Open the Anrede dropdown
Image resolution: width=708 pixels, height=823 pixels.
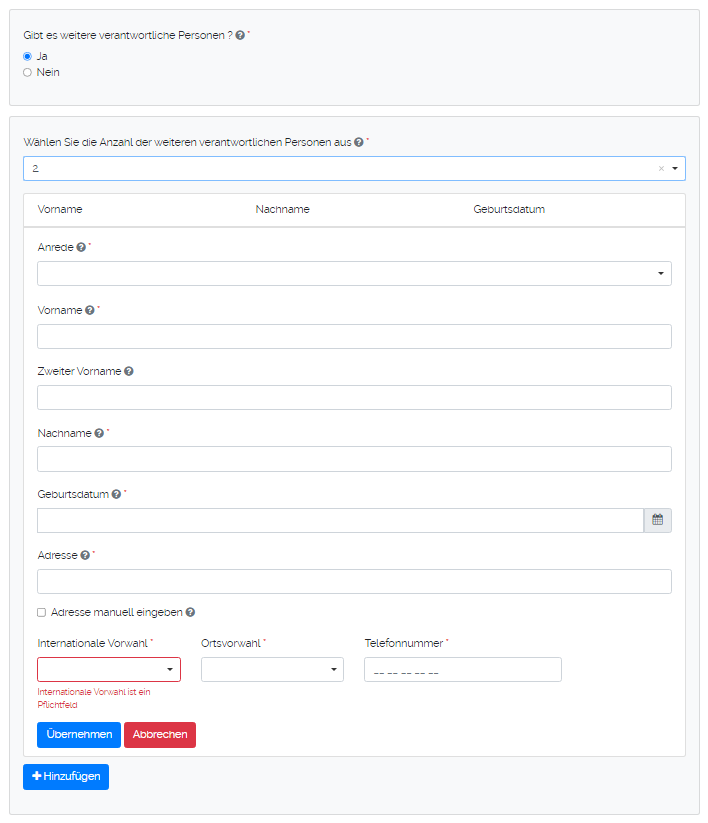click(354, 274)
